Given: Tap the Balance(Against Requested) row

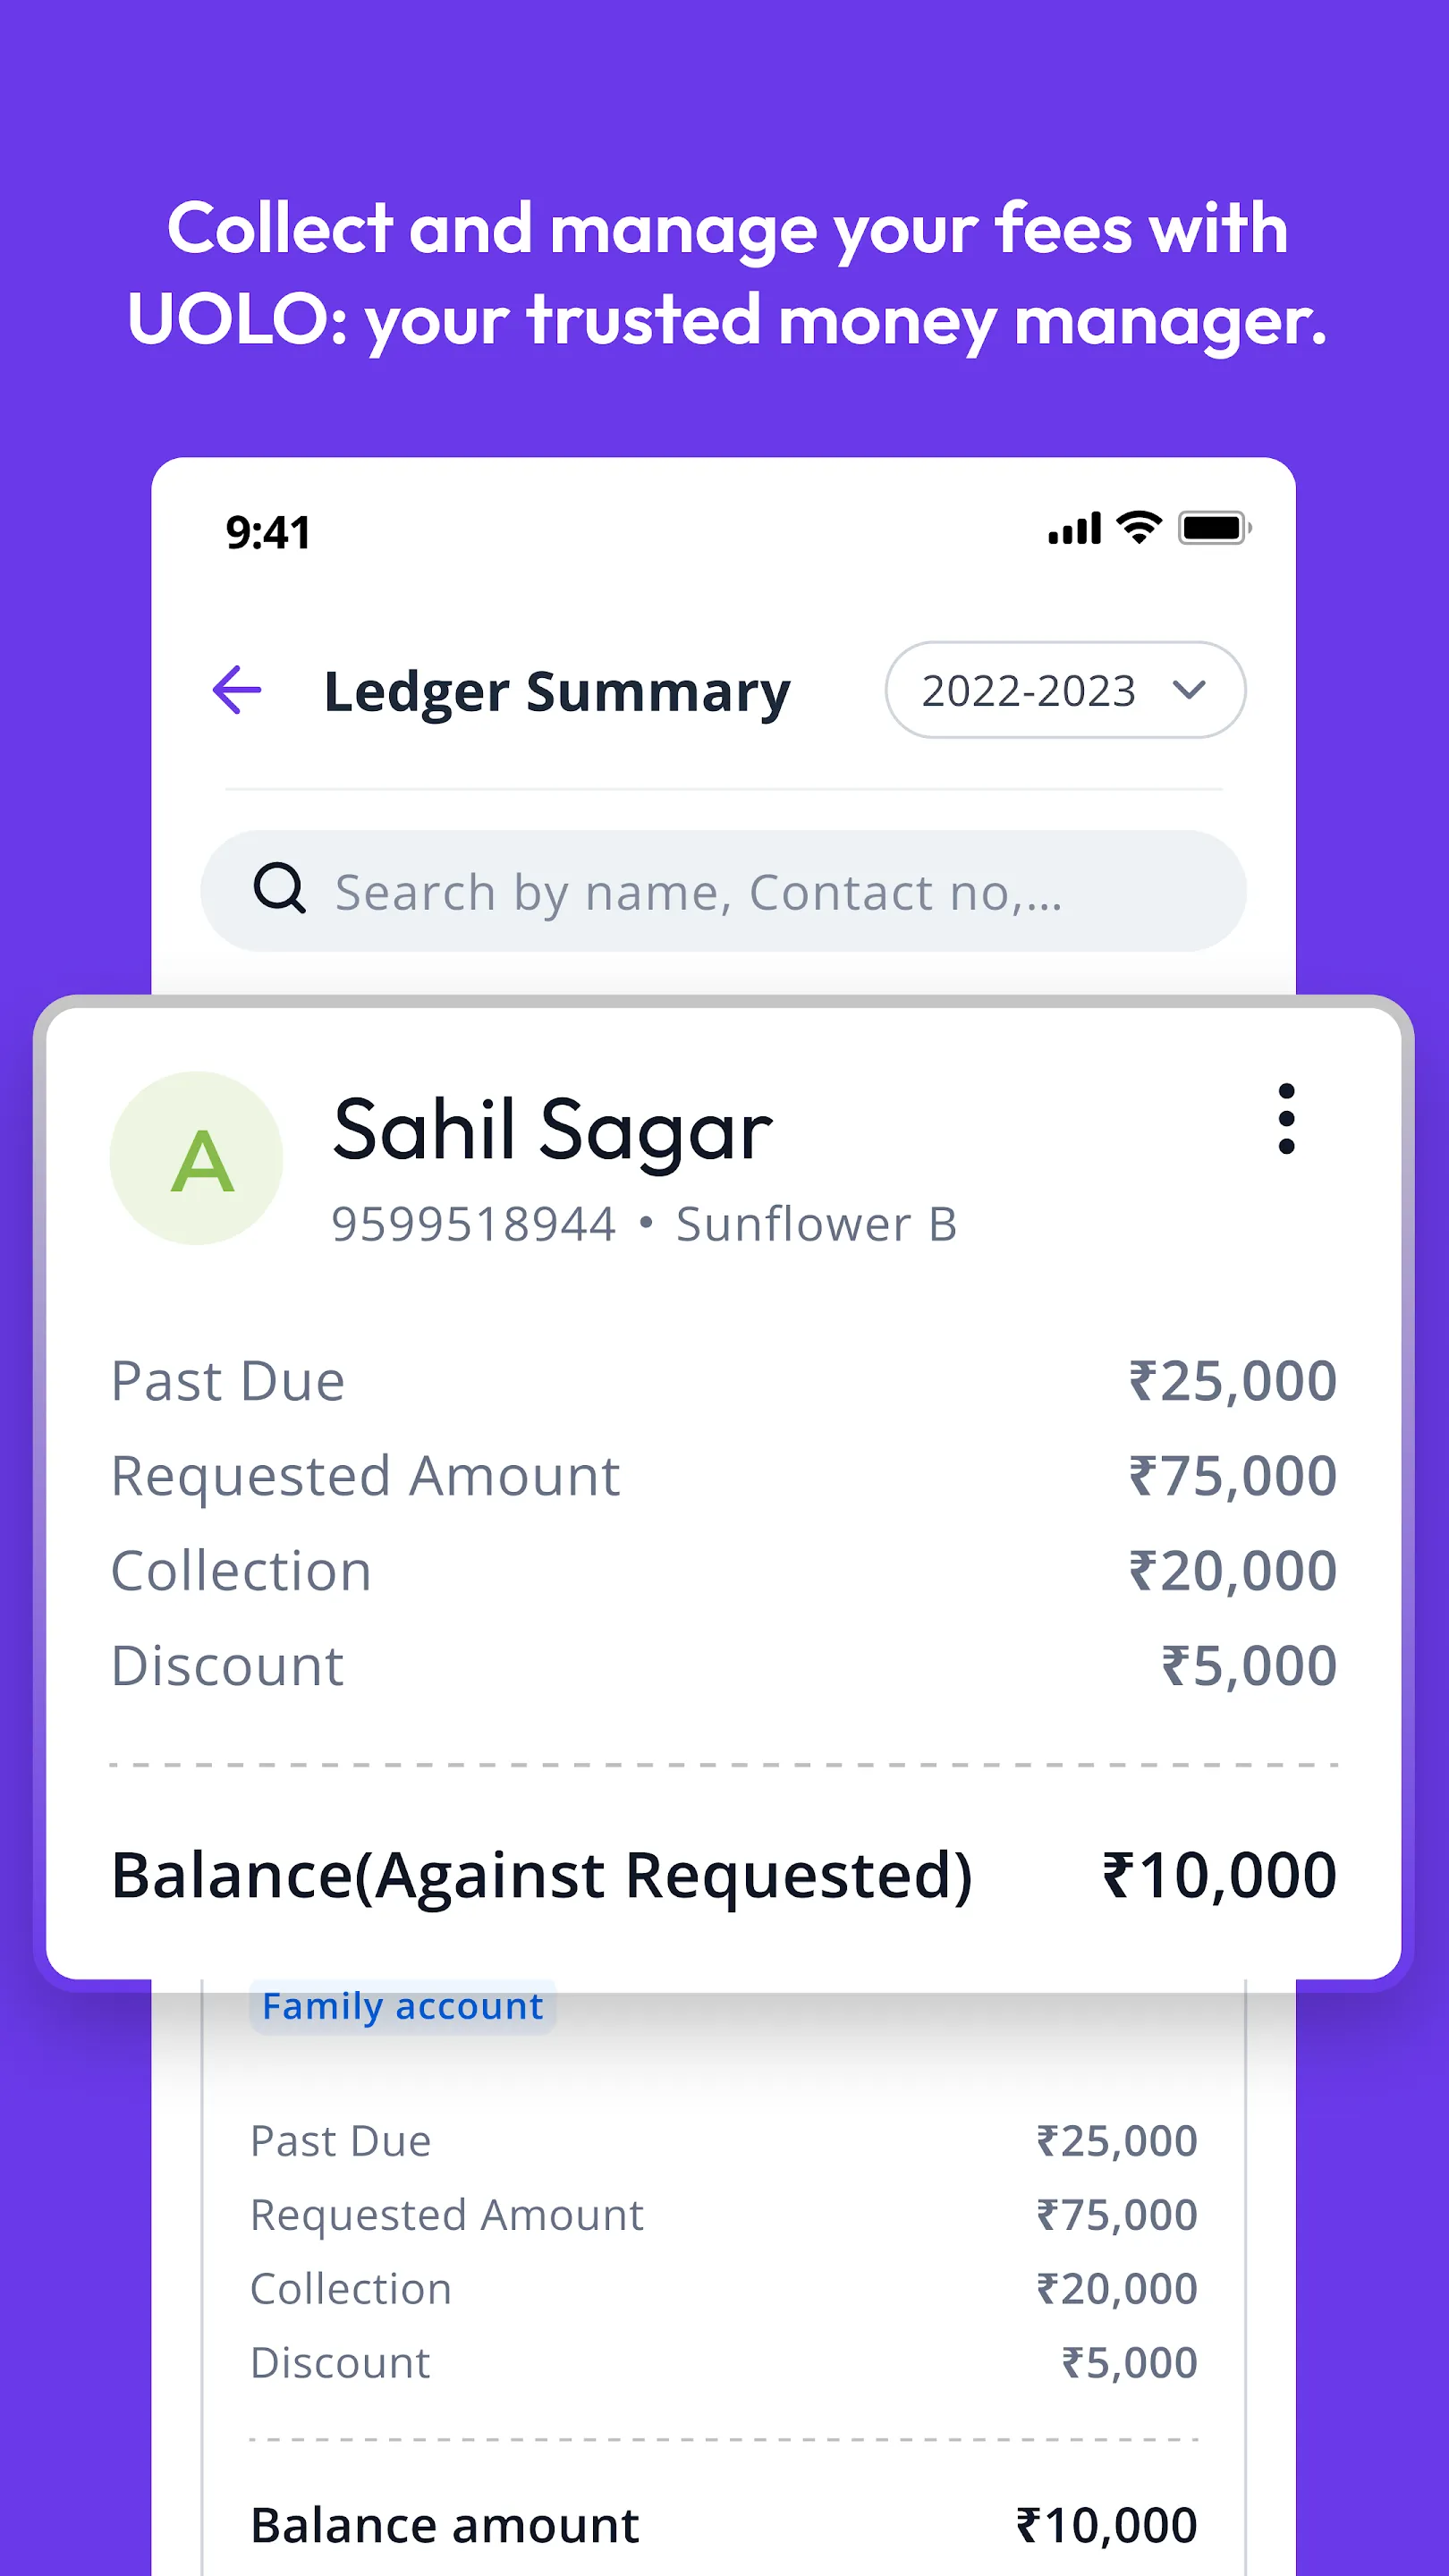Looking at the screenshot, I should click(722, 1876).
